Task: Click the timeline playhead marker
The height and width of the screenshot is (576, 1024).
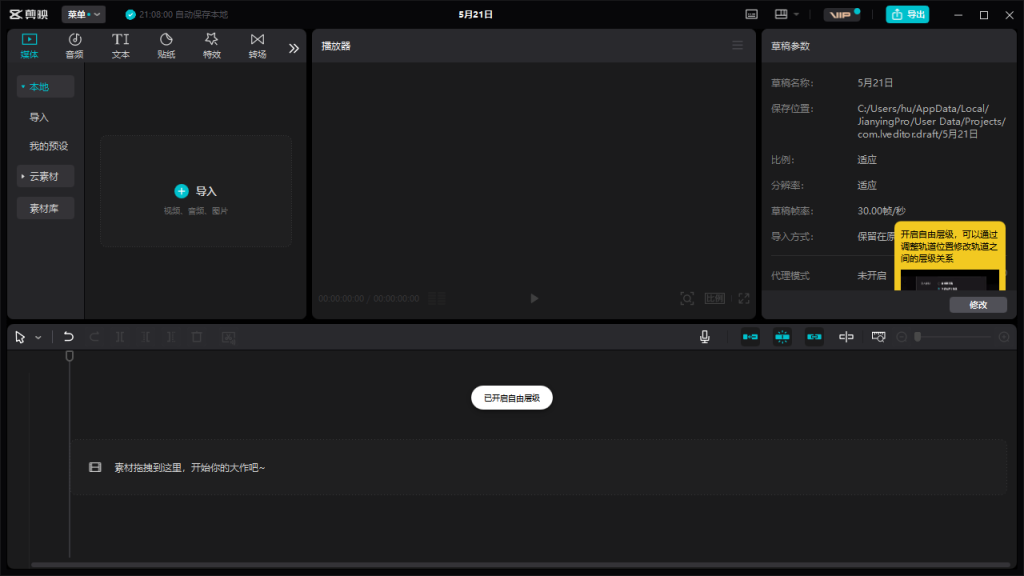Action: [x=69, y=356]
